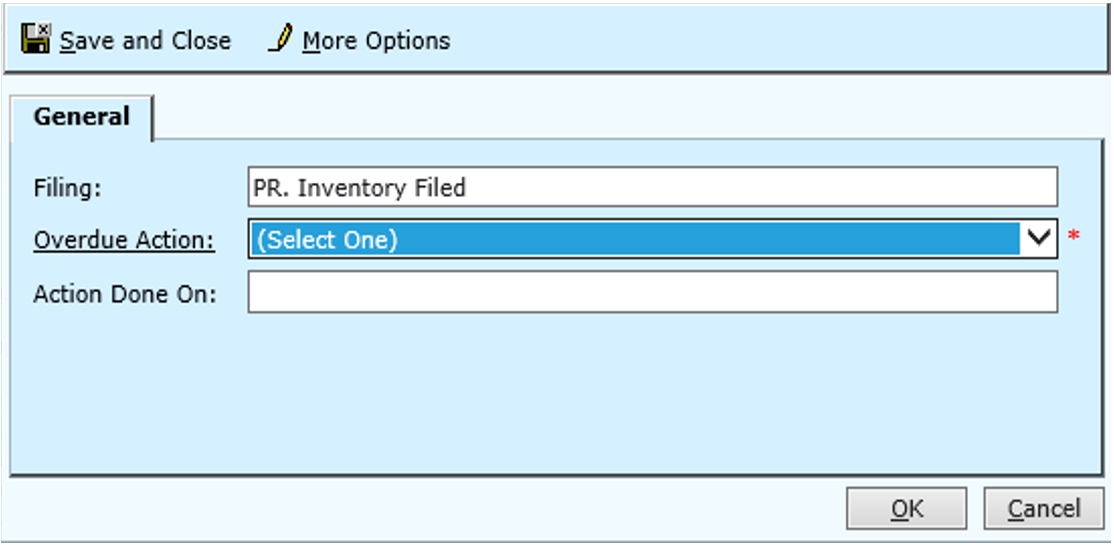Screen dimensions: 1114x545
Task: Click the pencil More Options icon
Action: tap(280, 40)
